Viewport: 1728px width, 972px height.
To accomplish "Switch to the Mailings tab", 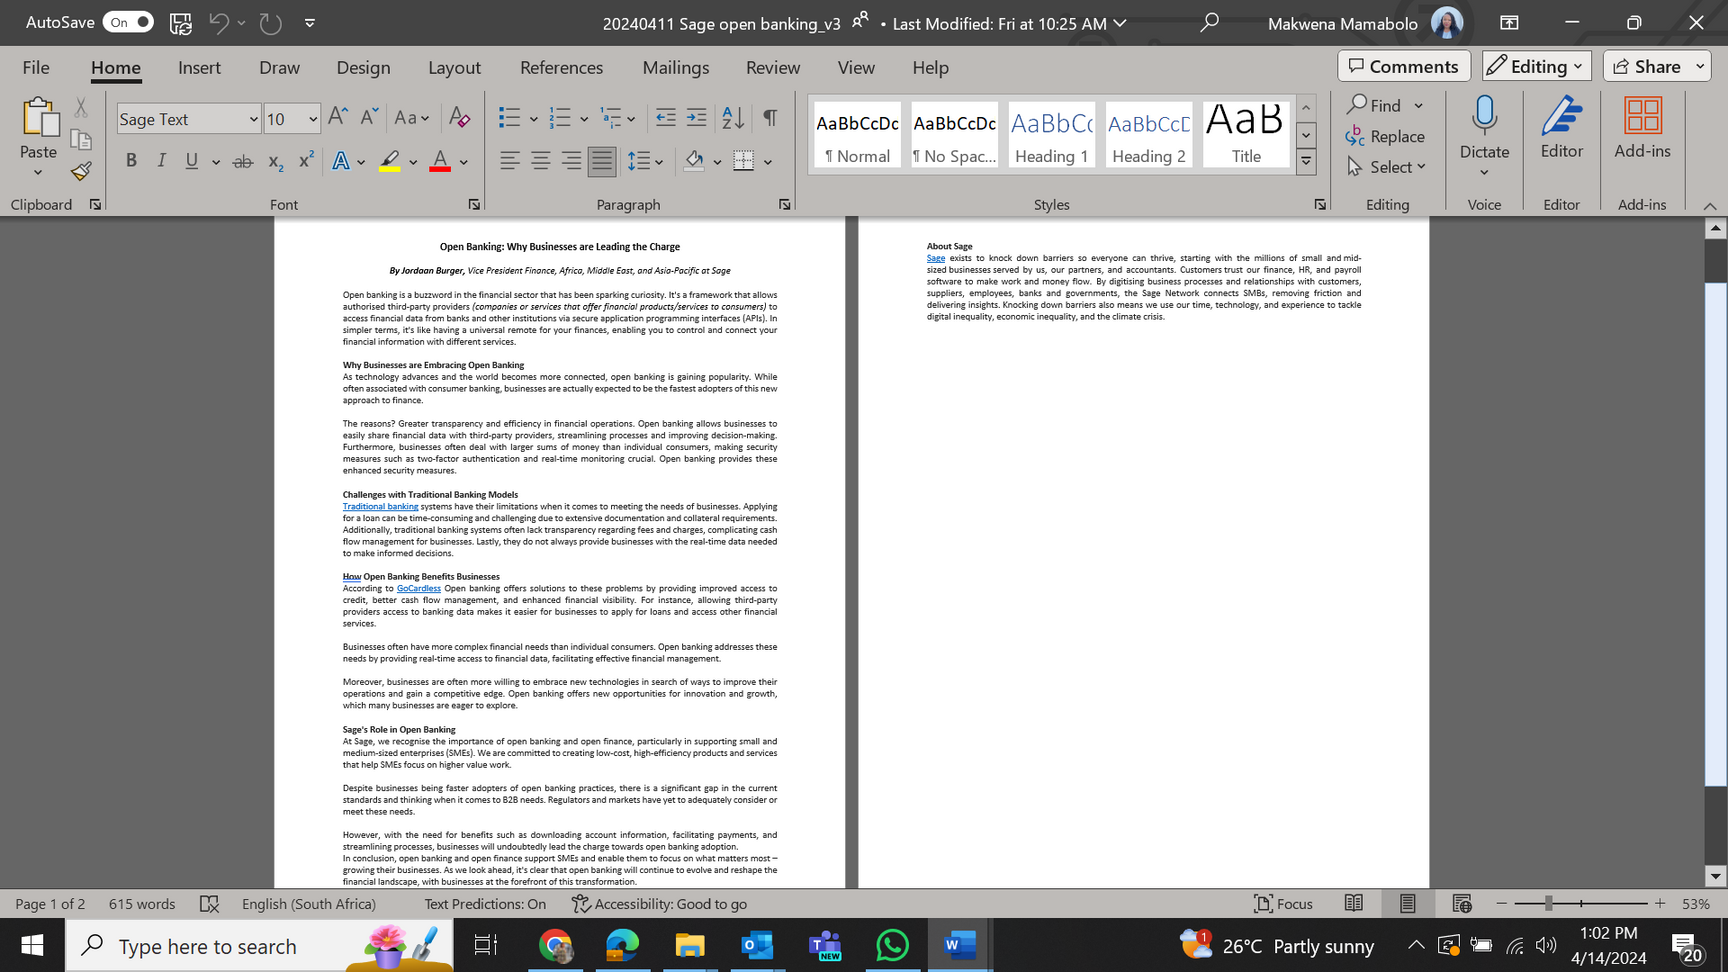I will point(676,67).
